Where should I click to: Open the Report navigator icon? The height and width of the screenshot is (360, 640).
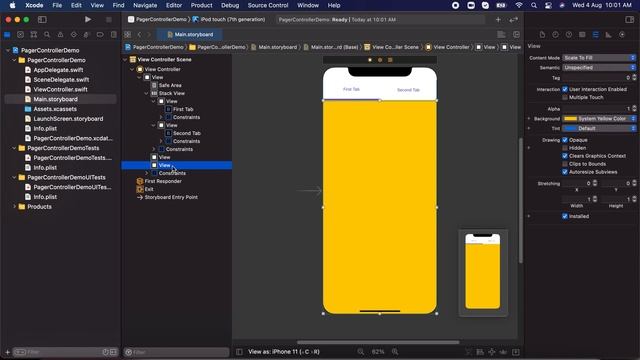click(113, 35)
